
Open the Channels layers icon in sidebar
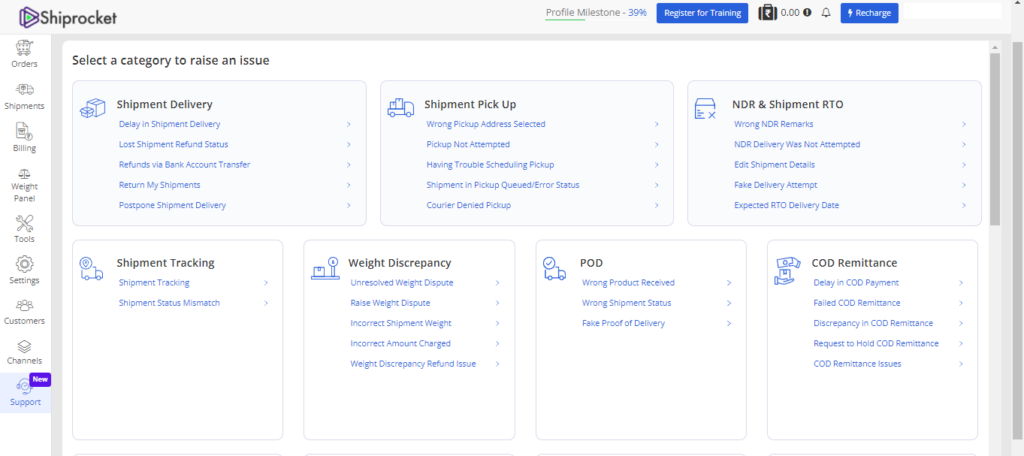pyautogui.click(x=25, y=346)
